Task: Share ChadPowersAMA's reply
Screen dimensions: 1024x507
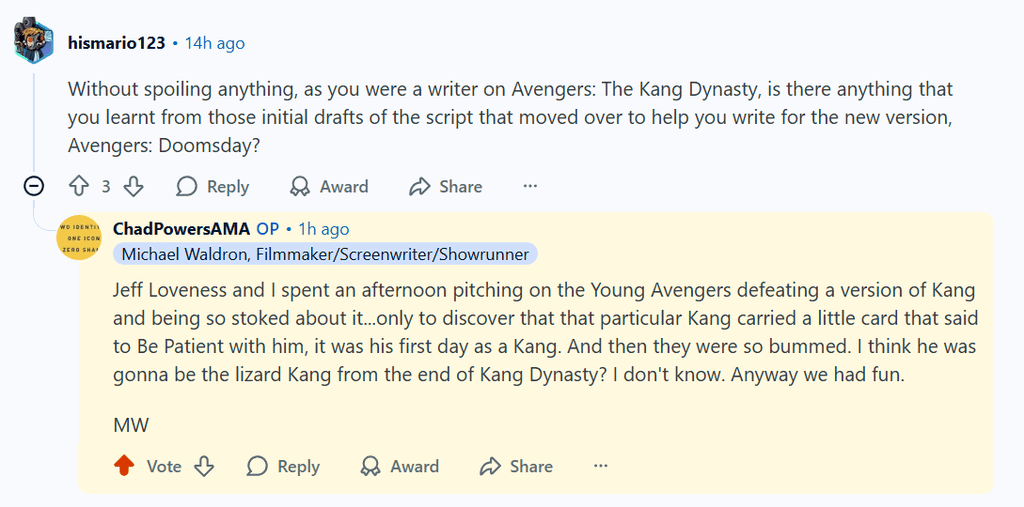Action: point(516,466)
